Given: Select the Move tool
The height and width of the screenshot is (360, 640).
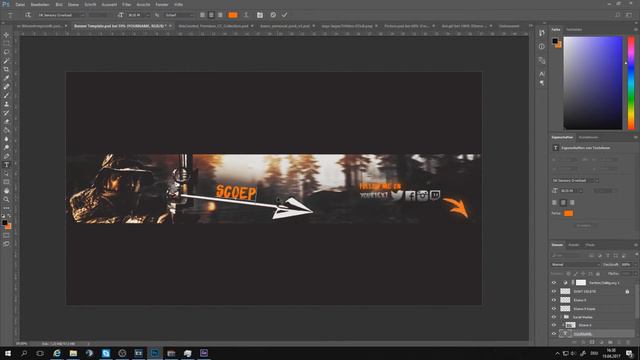Looking at the screenshot, I should pyautogui.click(x=6, y=35).
